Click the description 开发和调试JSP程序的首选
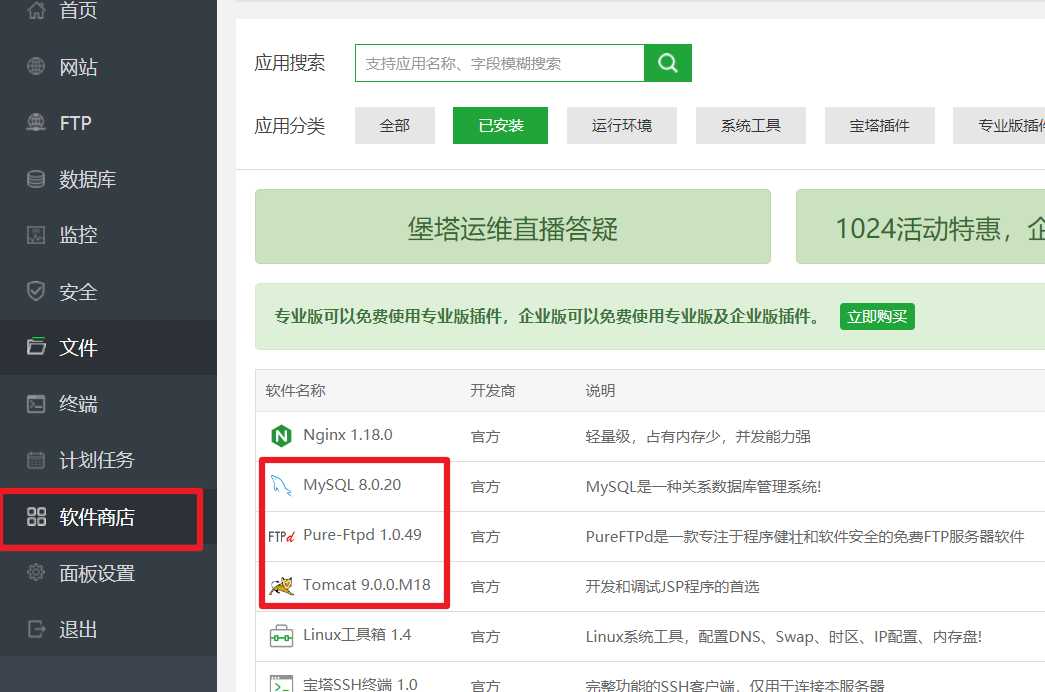This screenshot has width=1045, height=692. click(x=672, y=587)
